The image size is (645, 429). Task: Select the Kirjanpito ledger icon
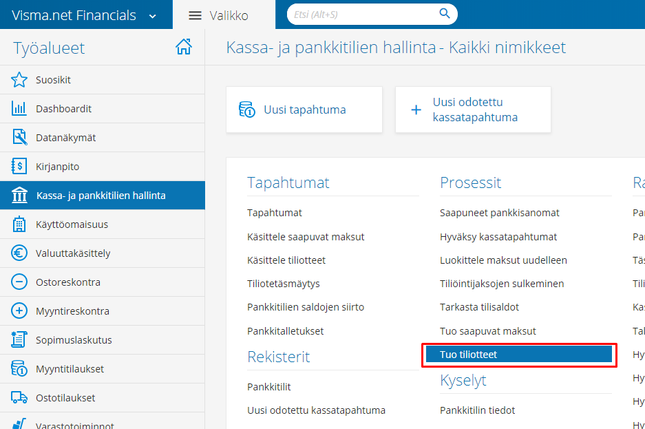pos(18,166)
